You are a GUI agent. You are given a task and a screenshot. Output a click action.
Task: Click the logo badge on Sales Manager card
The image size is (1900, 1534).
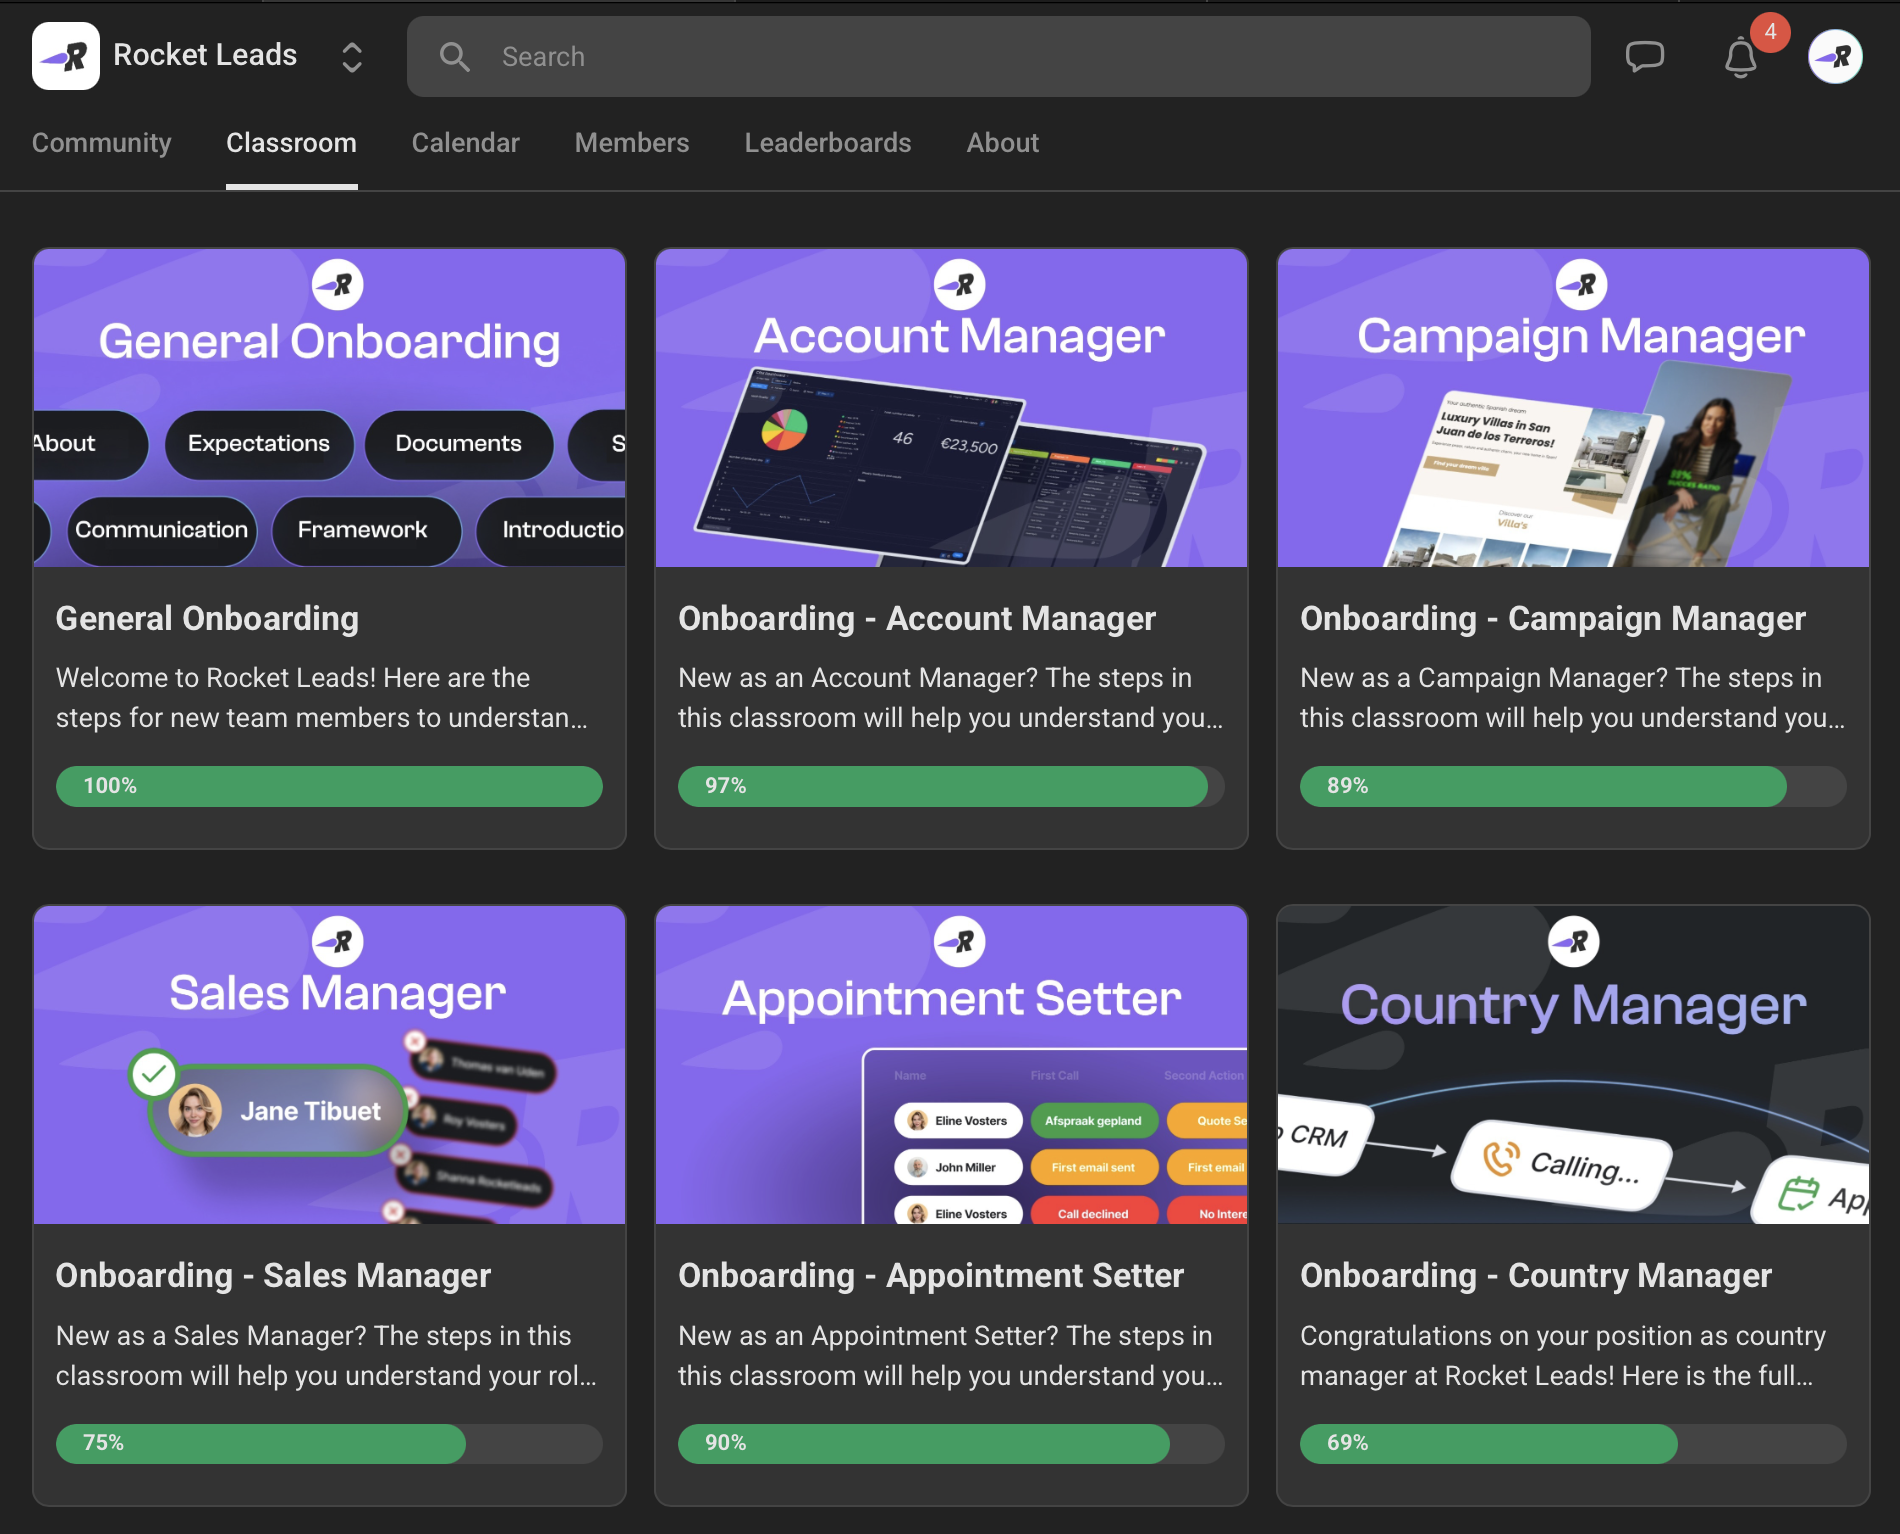click(338, 942)
